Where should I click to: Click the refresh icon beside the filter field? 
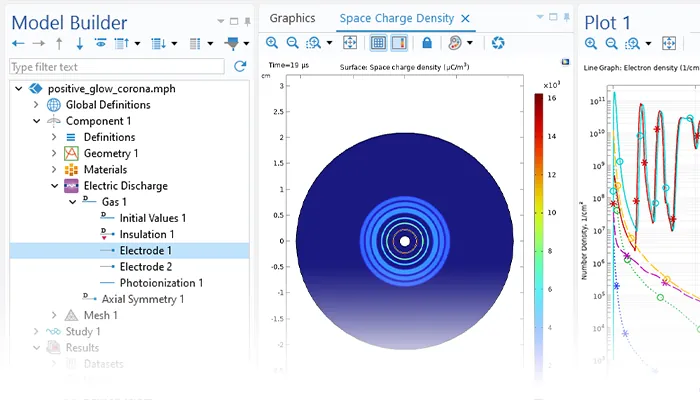239,66
